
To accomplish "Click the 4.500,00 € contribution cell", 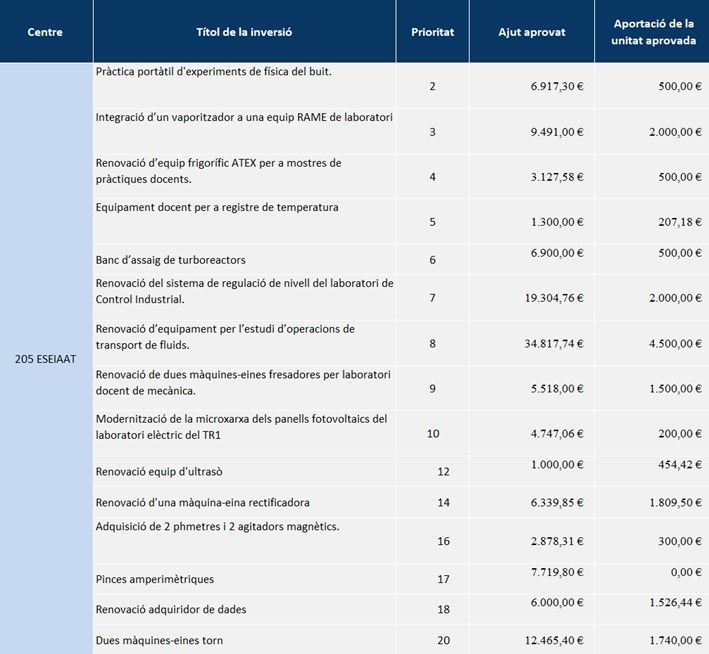I will coord(669,343).
